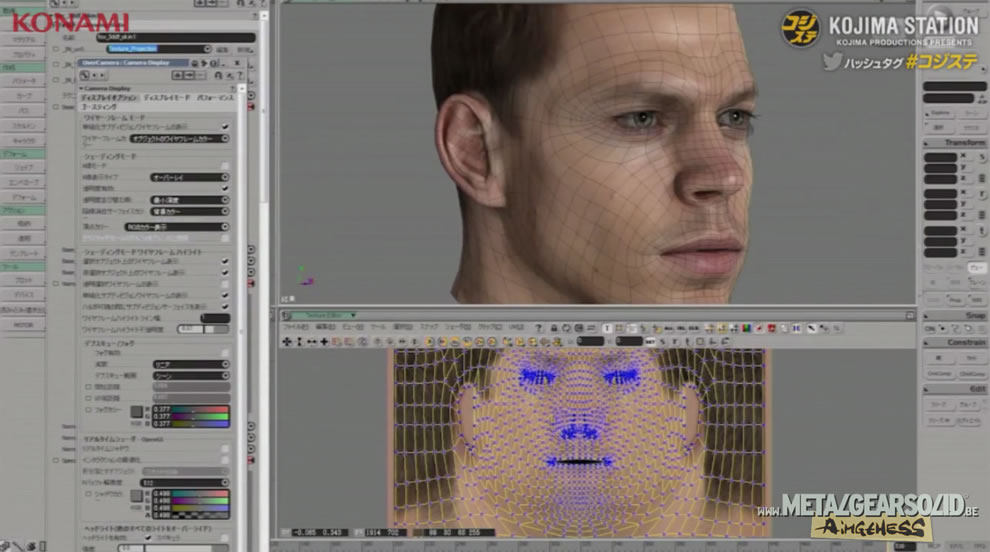Toggle first checkbox in wireframe highlight section
This screenshot has height=552, width=990.
coord(225,261)
